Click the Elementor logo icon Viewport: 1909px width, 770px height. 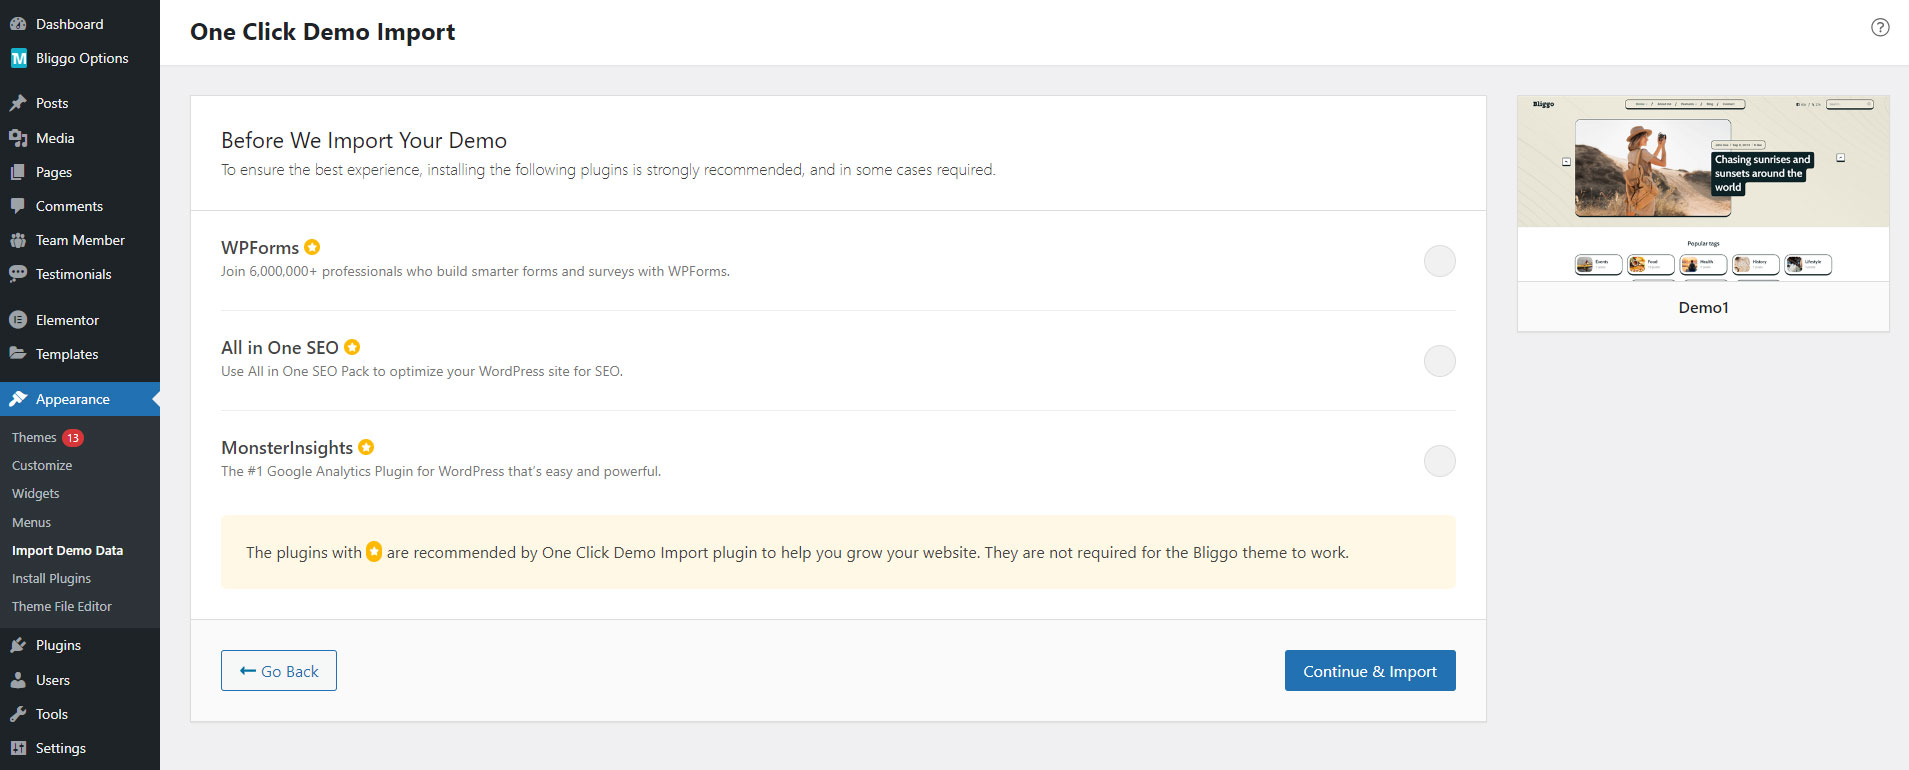tap(18, 320)
